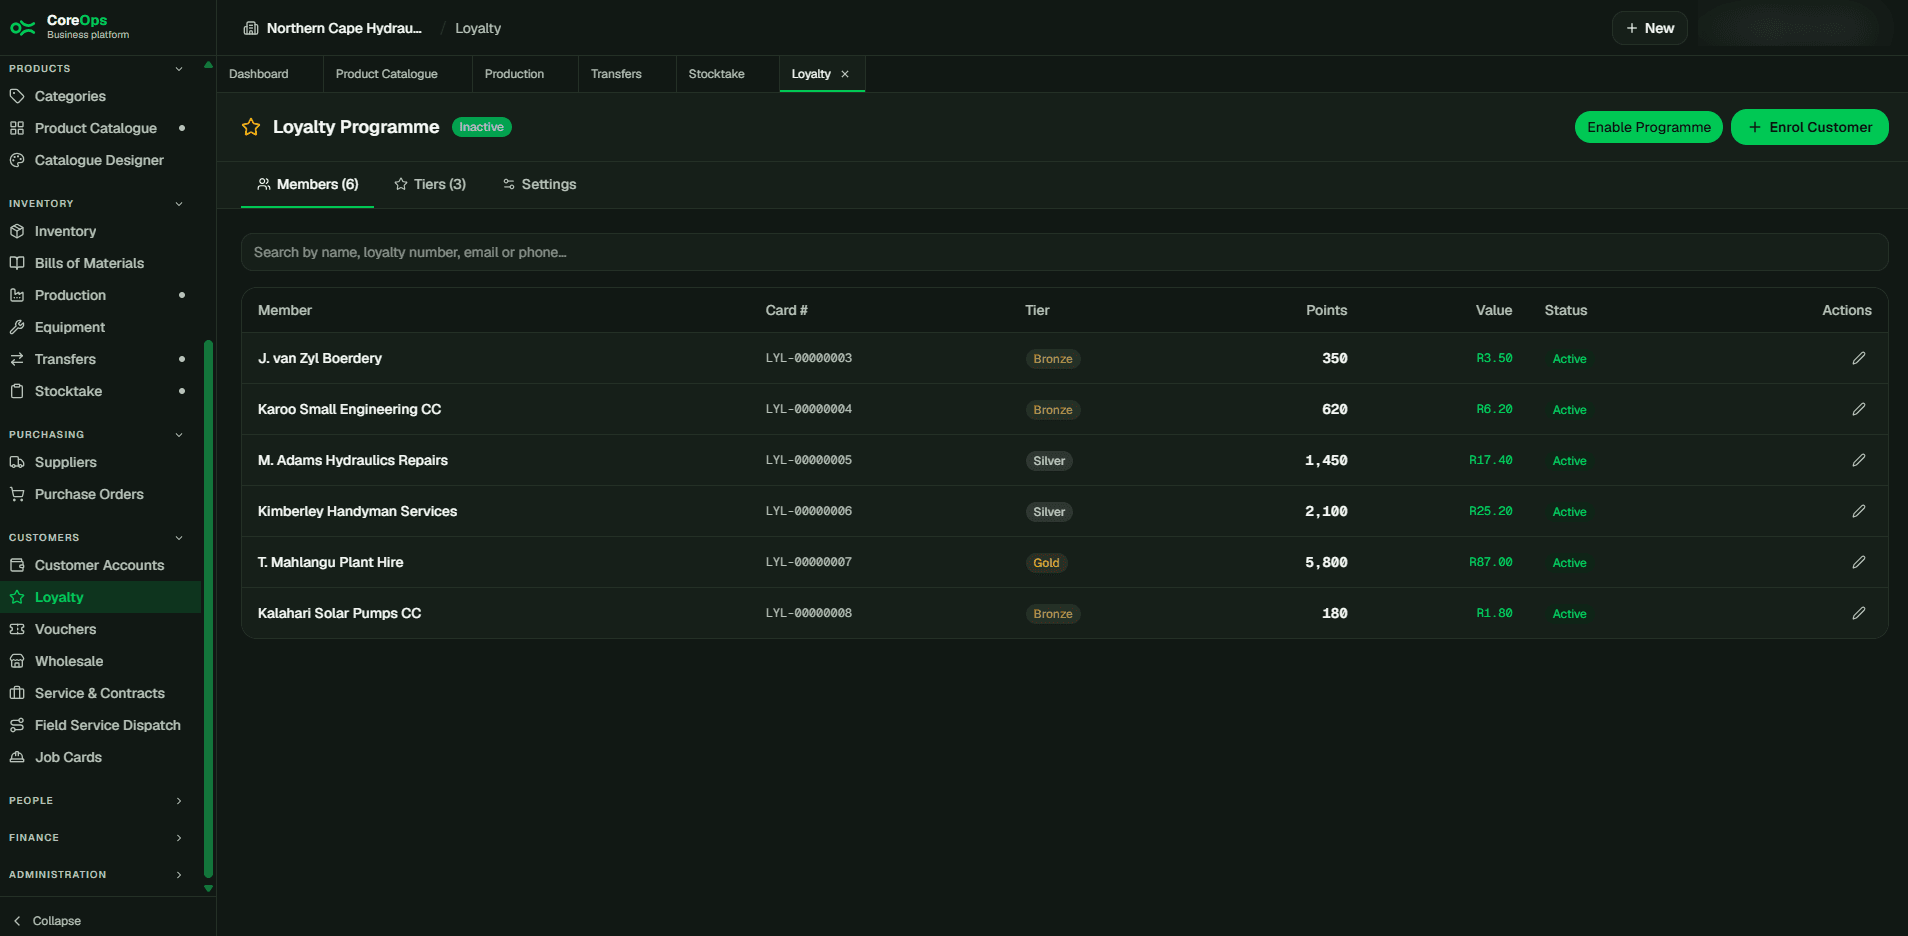1908x936 pixels.
Task: Edit Kalahari Solar Pumps CC pencil icon
Action: pyautogui.click(x=1859, y=613)
